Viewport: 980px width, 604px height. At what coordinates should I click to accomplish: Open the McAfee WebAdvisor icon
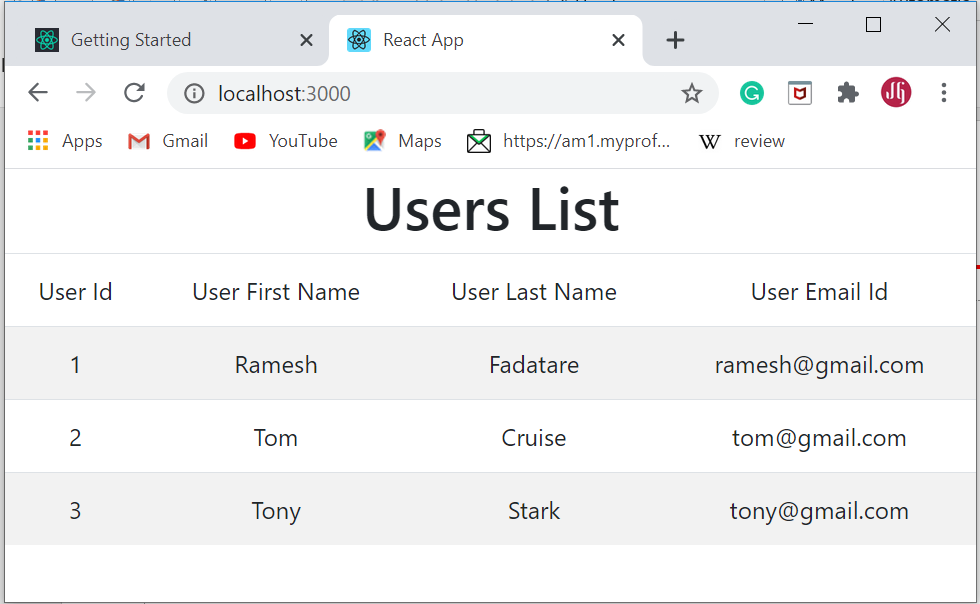pyautogui.click(x=800, y=92)
